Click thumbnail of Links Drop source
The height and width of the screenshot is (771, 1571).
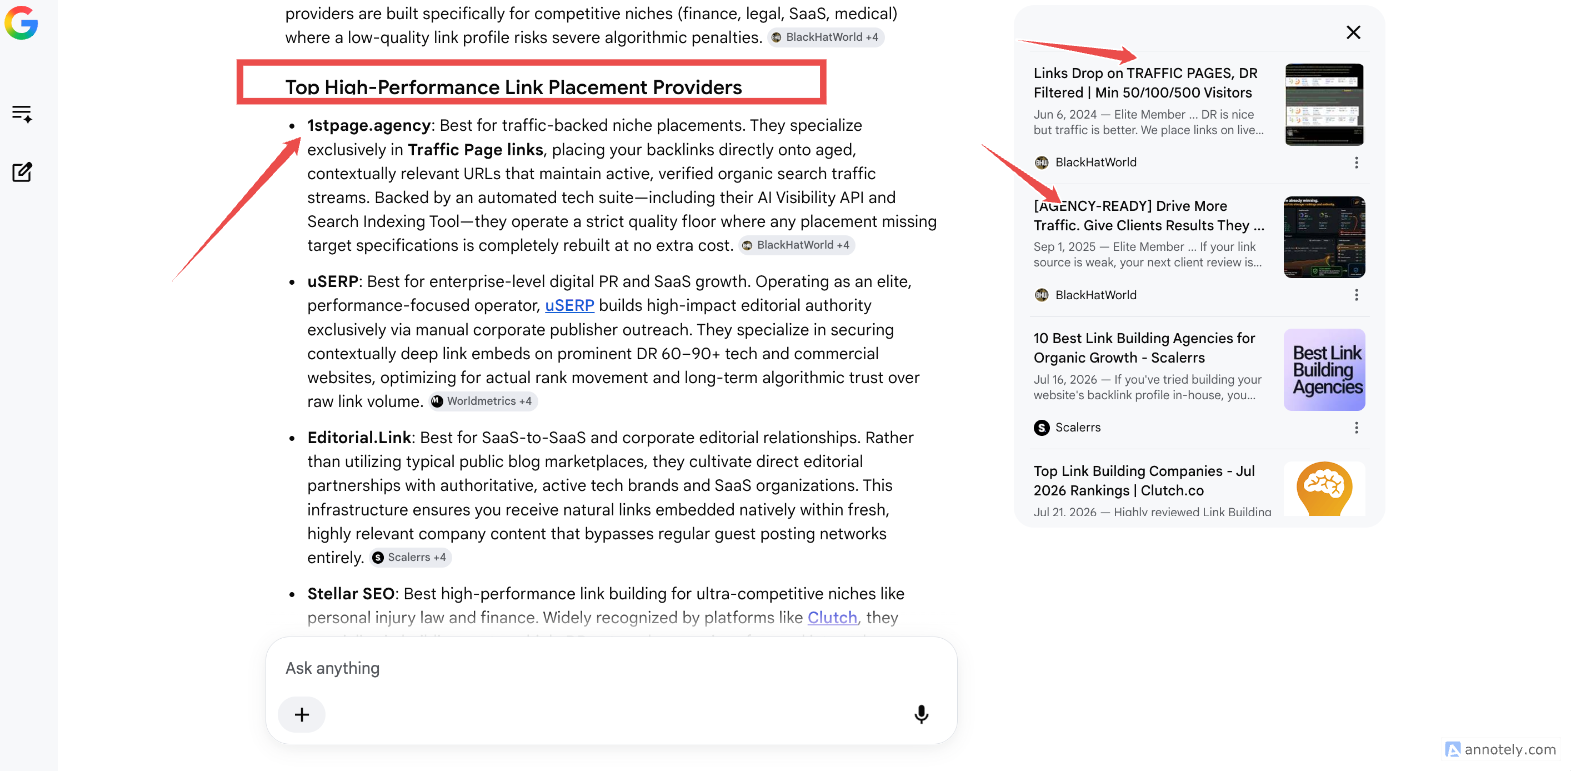[1324, 105]
